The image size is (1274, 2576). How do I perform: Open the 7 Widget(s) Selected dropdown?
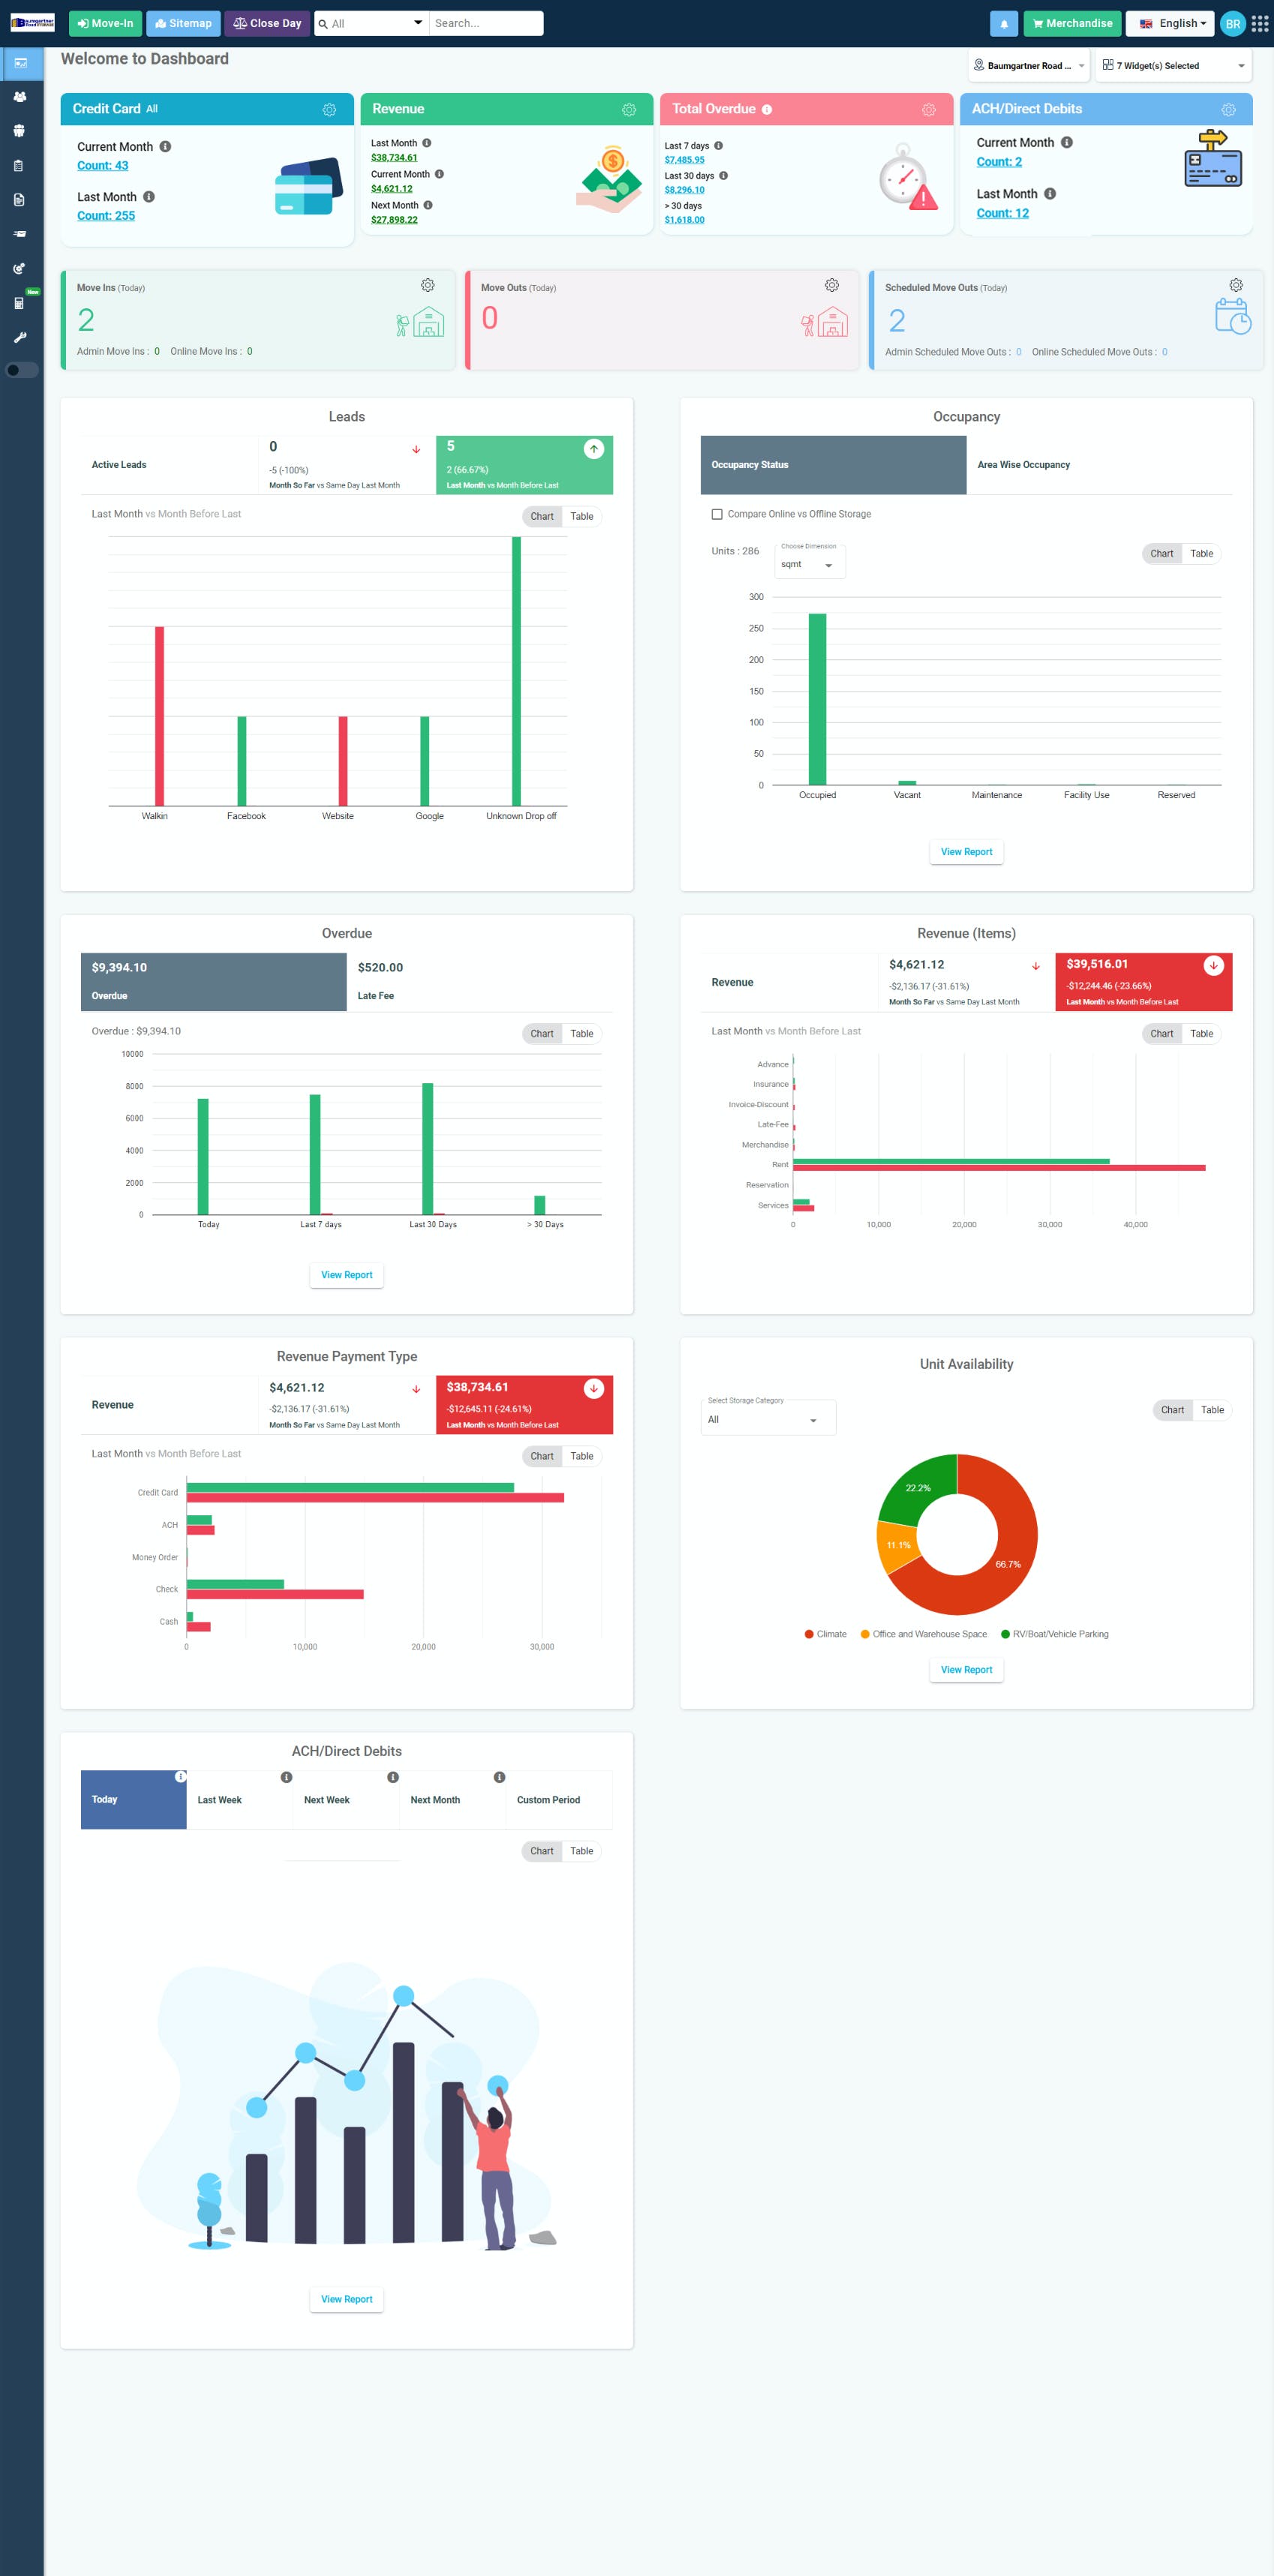(x=1174, y=66)
